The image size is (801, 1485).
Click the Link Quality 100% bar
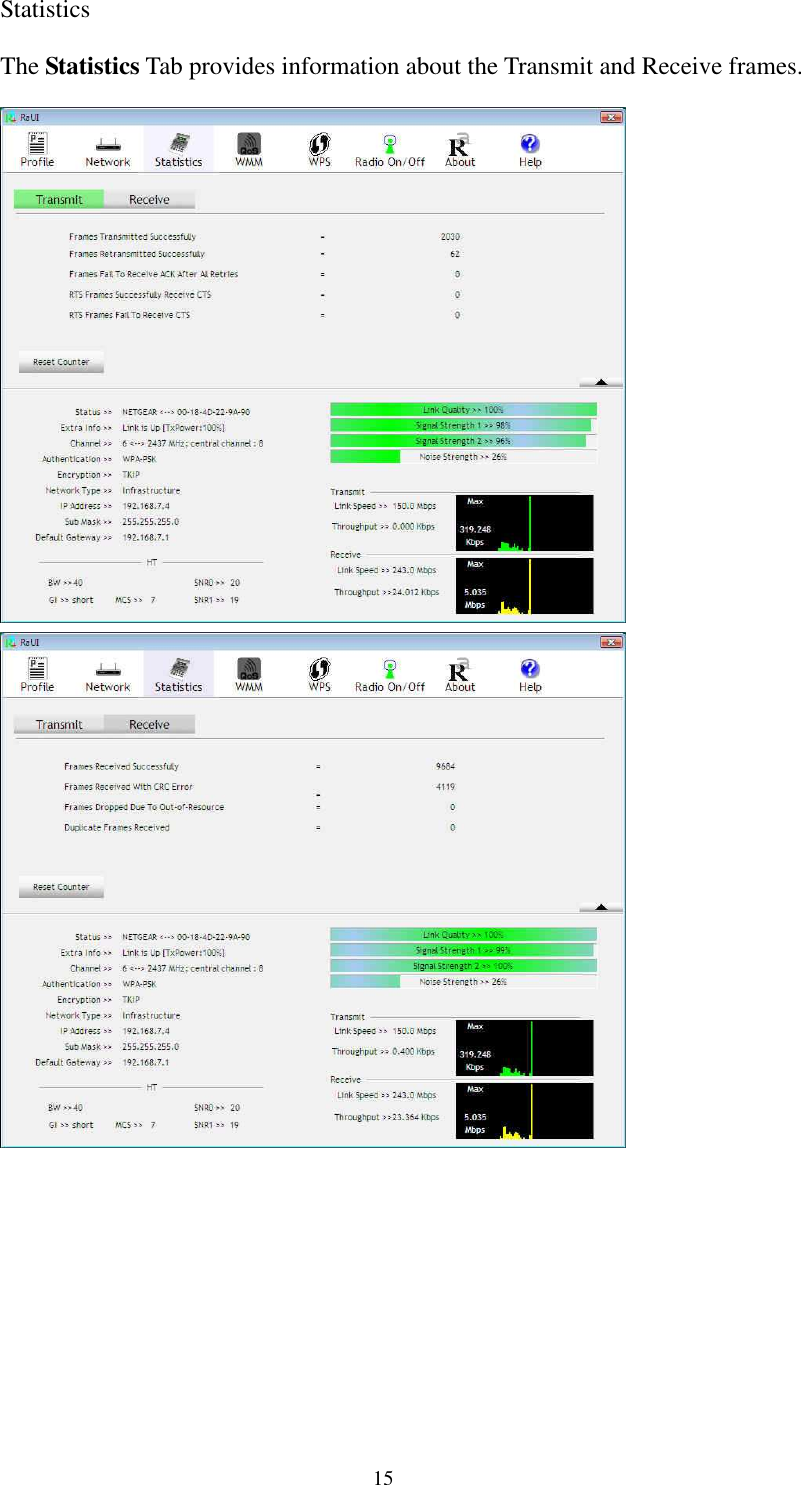click(x=463, y=409)
